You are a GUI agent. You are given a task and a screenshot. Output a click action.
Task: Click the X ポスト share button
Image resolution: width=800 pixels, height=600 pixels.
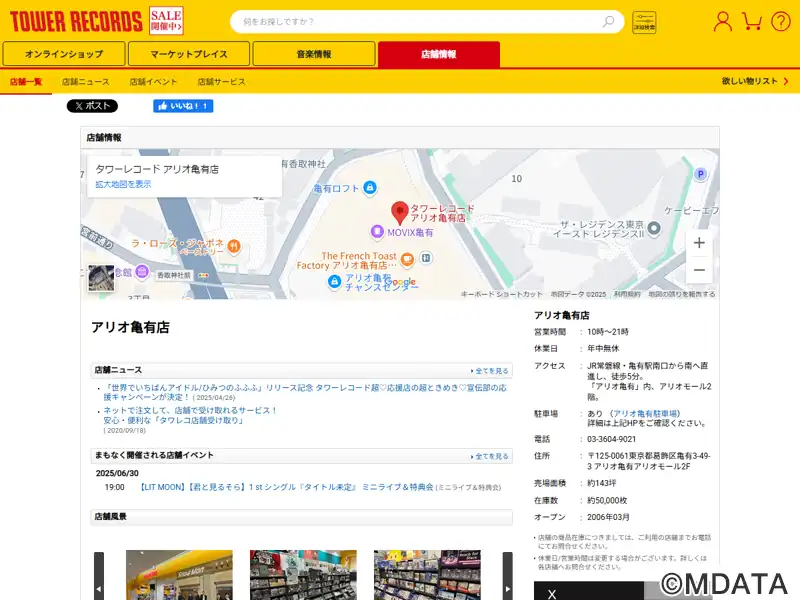pos(92,106)
